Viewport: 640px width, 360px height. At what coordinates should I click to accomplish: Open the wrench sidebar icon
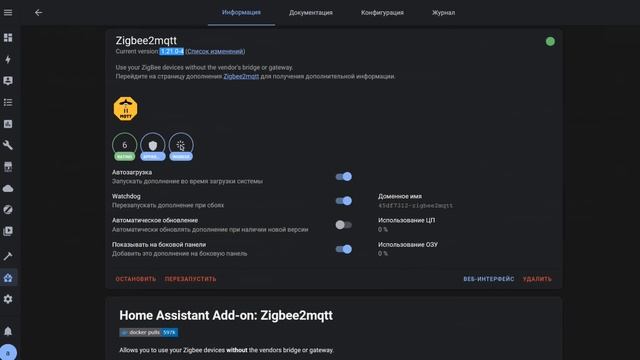(x=8, y=145)
